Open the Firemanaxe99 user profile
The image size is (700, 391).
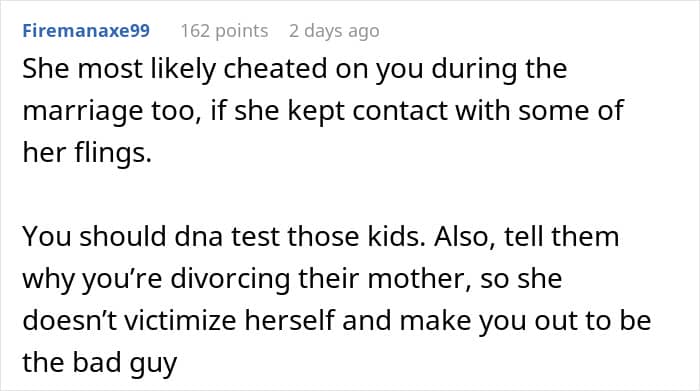point(86,31)
